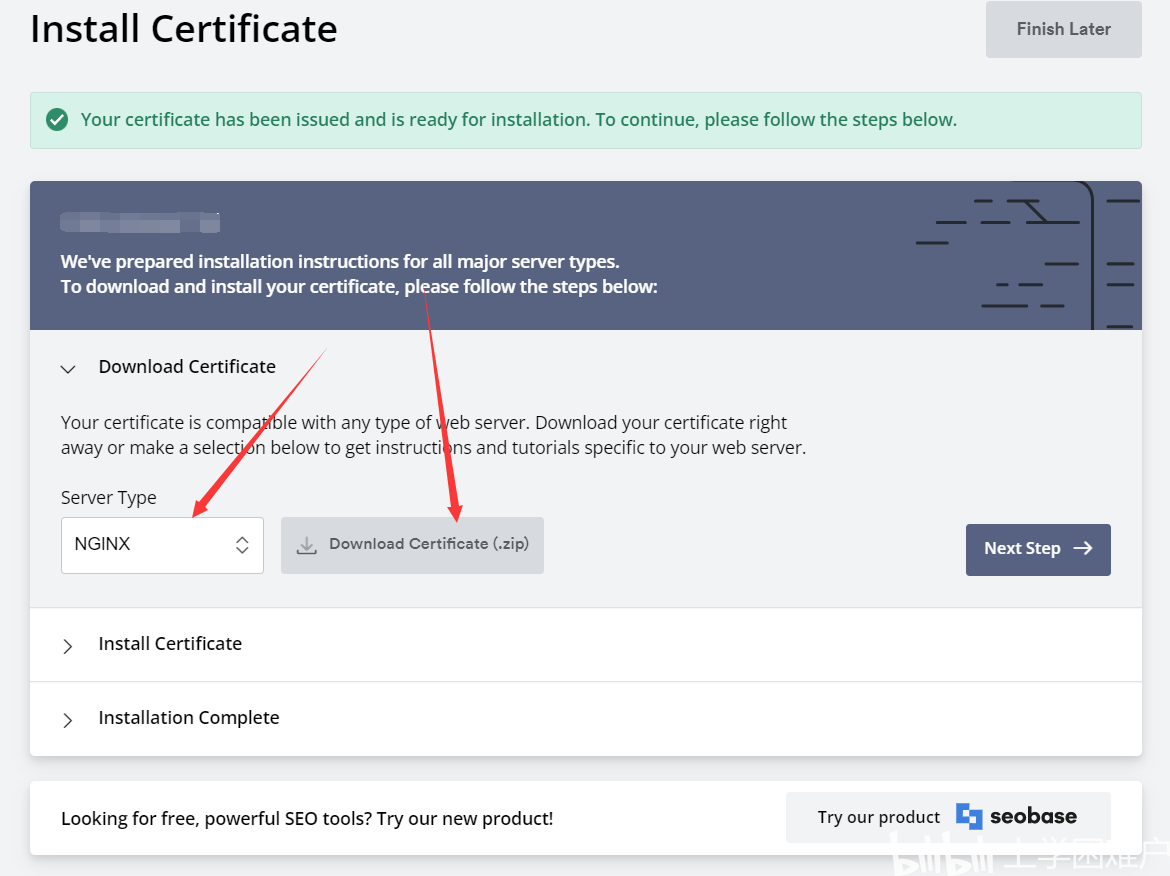Click the up-down arrows in NGINX selector
This screenshot has height=876, width=1170.
pyautogui.click(x=242, y=545)
